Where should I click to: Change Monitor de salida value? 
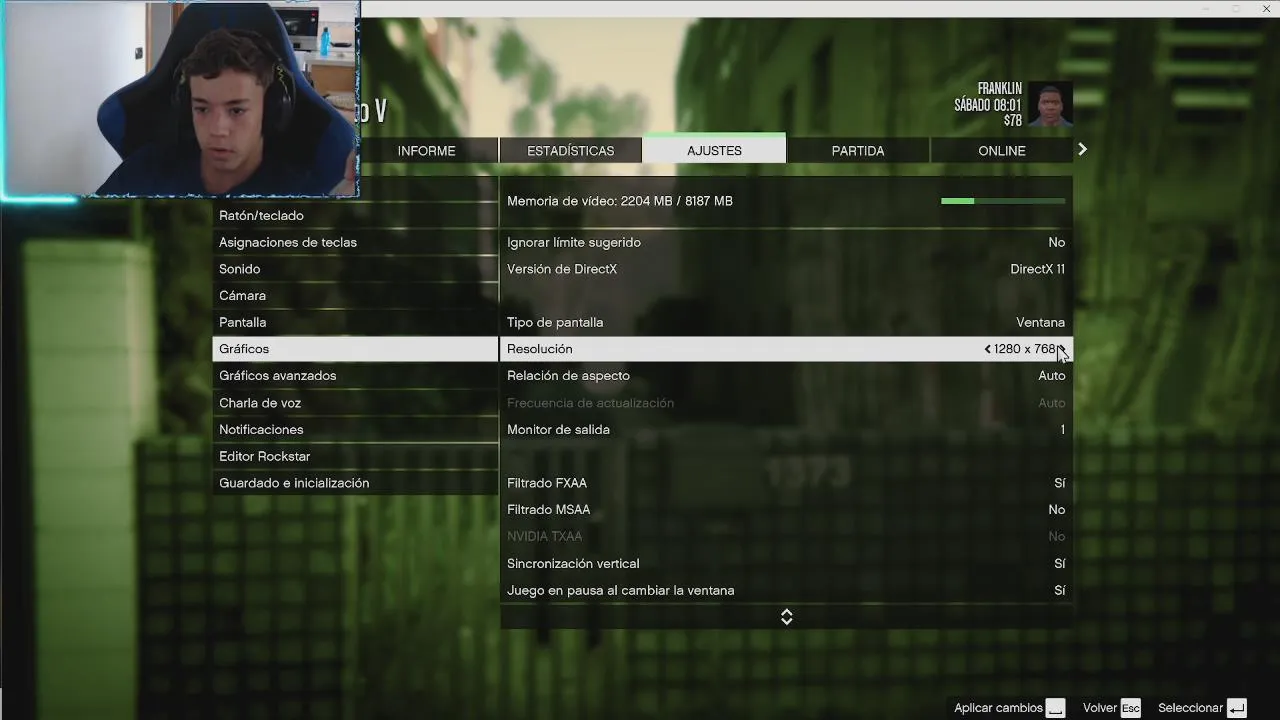(x=786, y=429)
